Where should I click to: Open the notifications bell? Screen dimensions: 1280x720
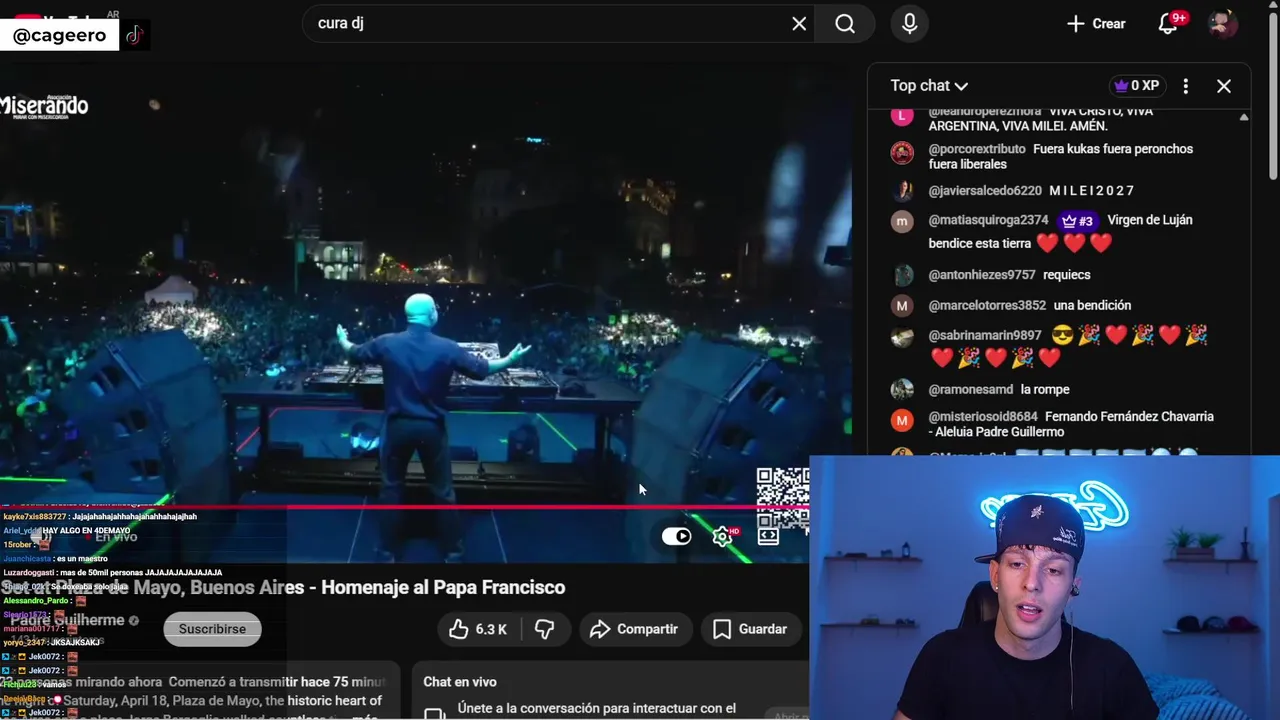pyautogui.click(x=1168, y=23)
